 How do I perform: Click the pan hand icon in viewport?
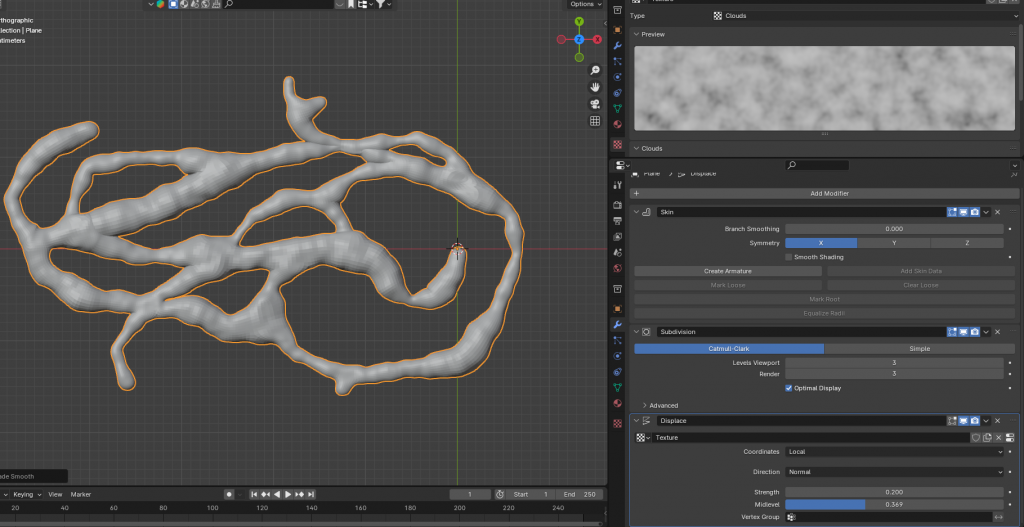point(595,87)
